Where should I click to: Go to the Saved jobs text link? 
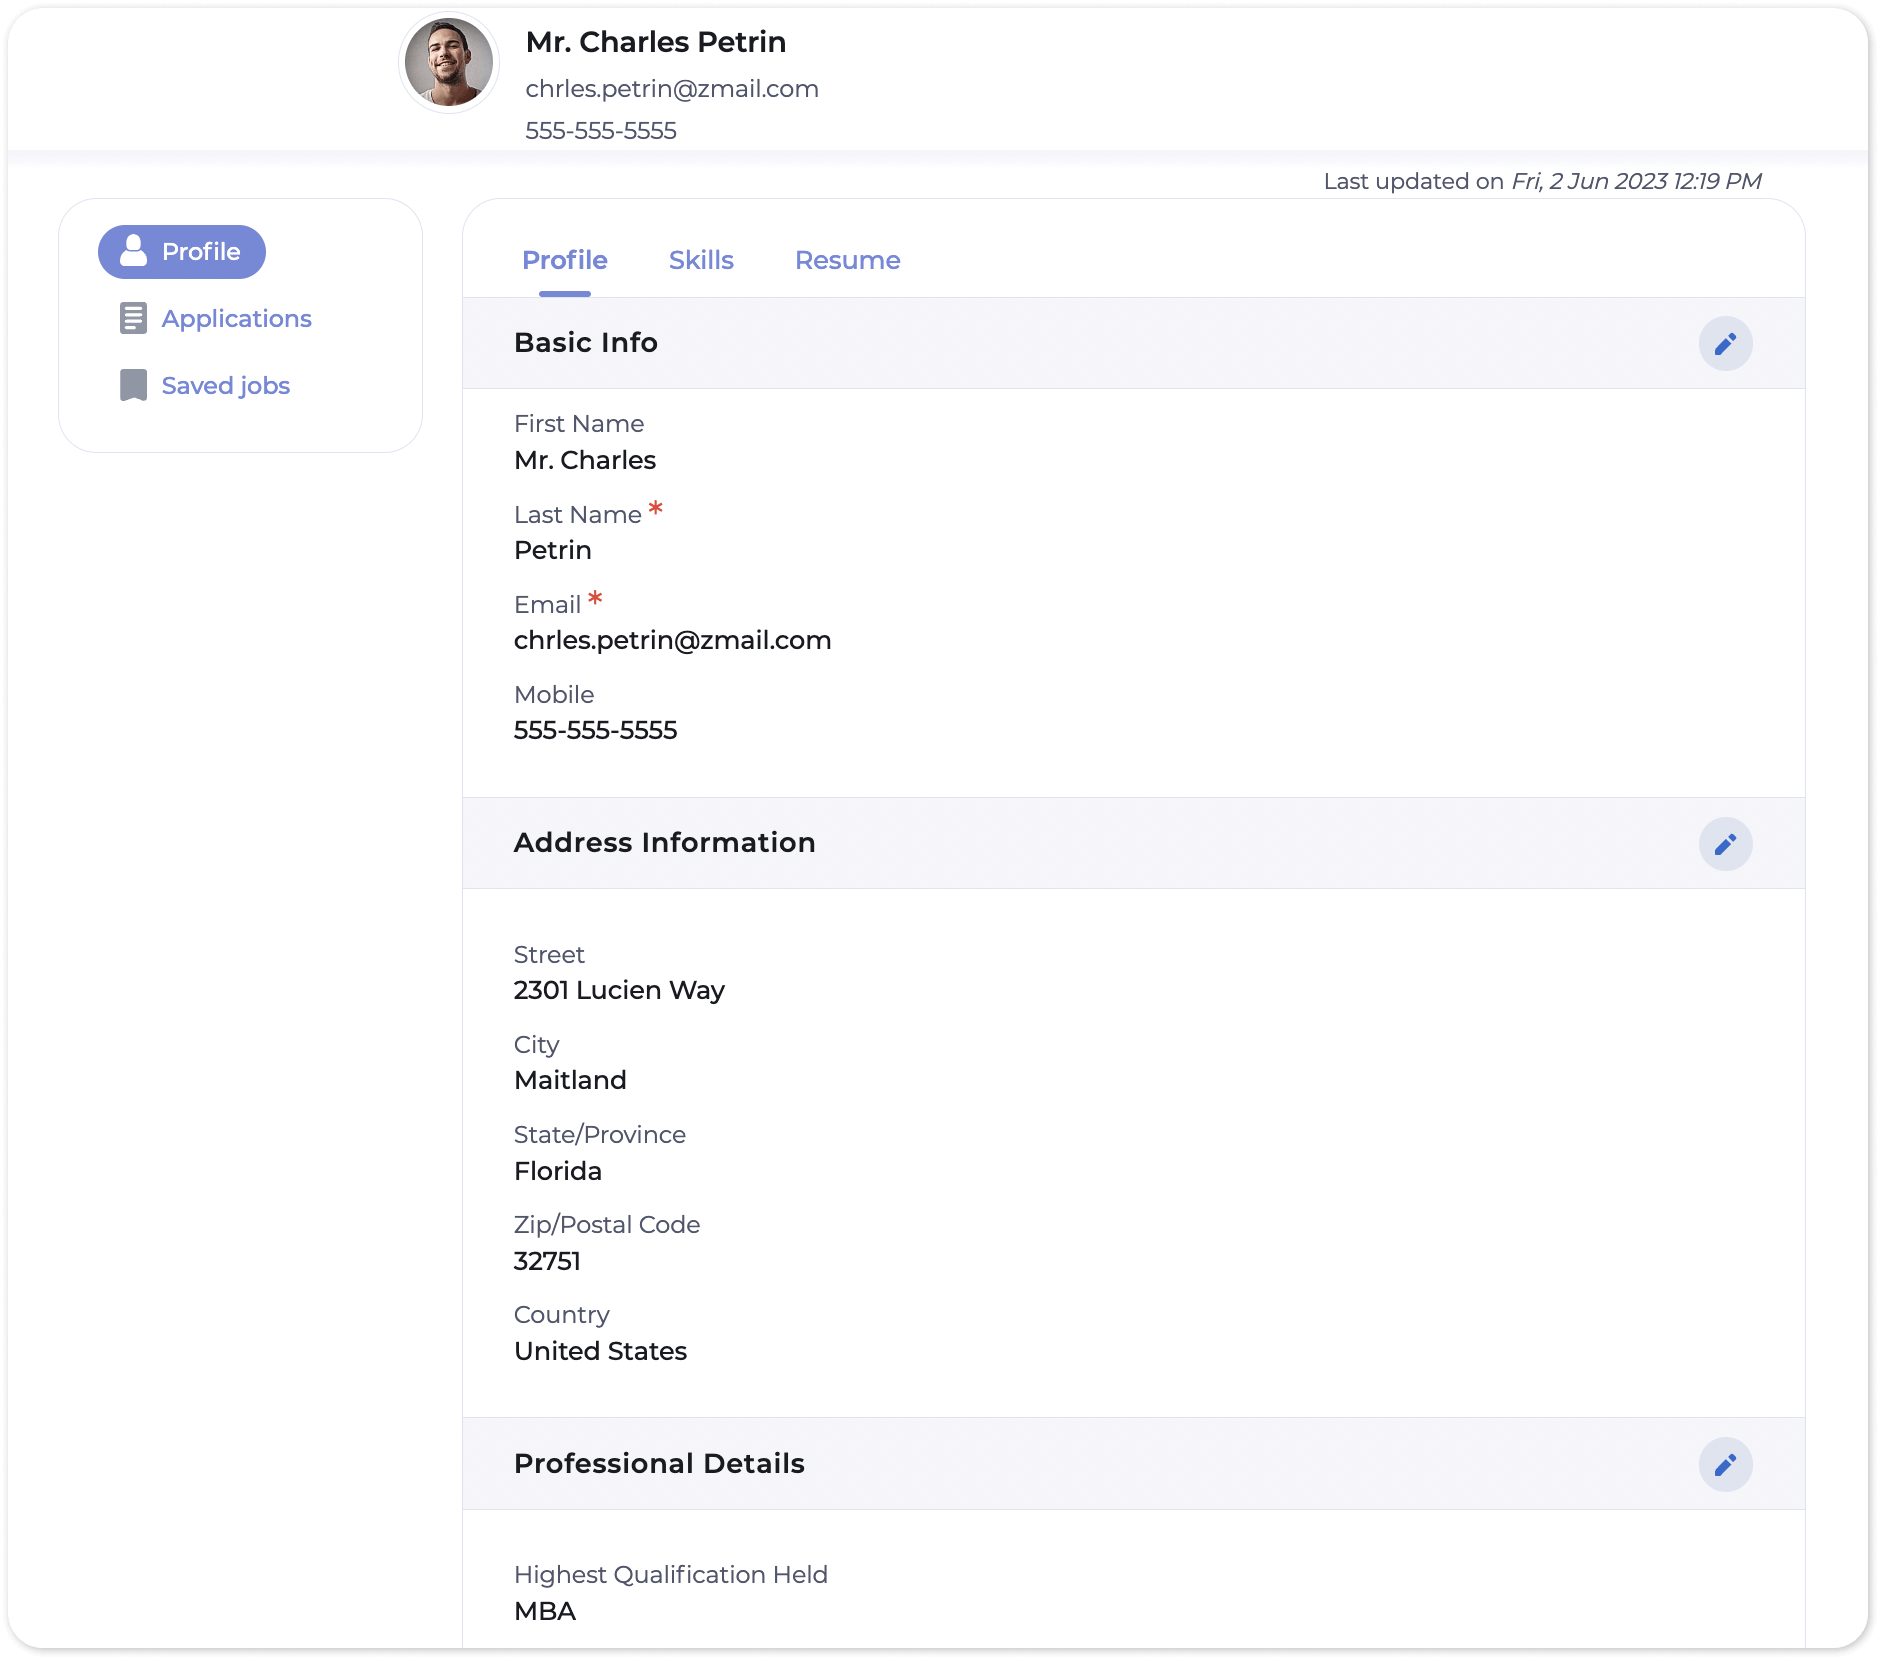[x=225, y=385]
